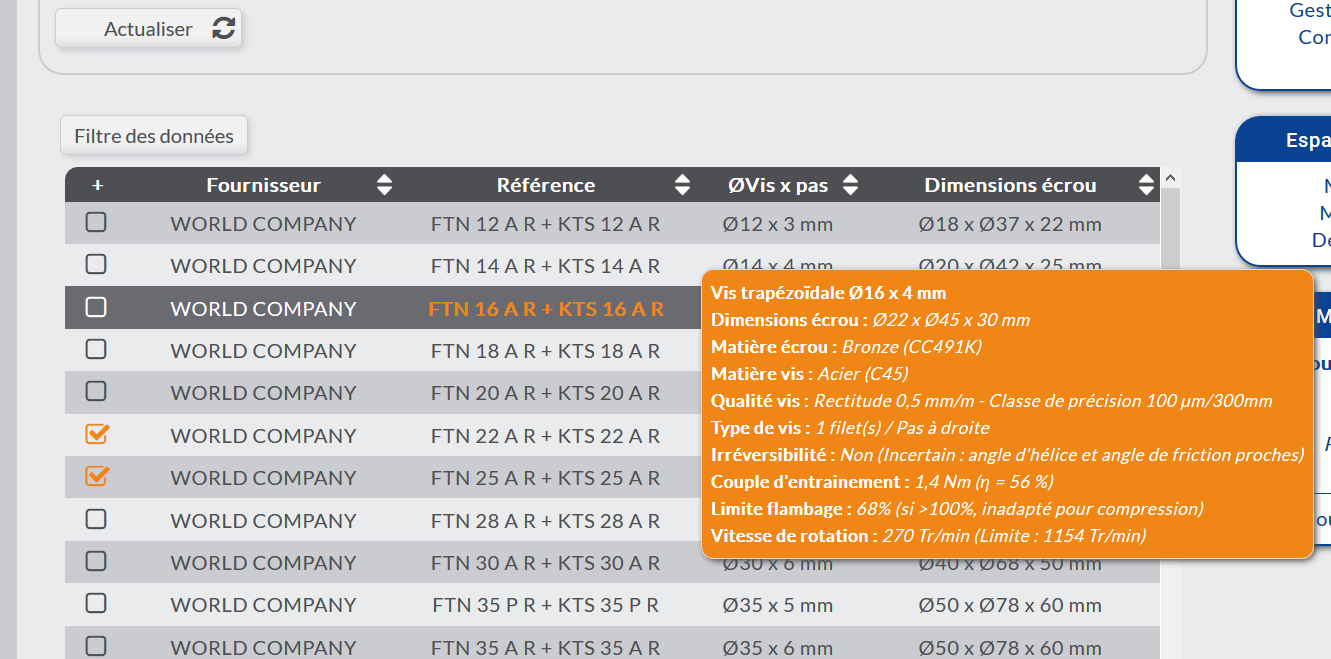
Task: Click the Ø18 x Ø37 x 22 mm cell
Action: (1010, 224)
